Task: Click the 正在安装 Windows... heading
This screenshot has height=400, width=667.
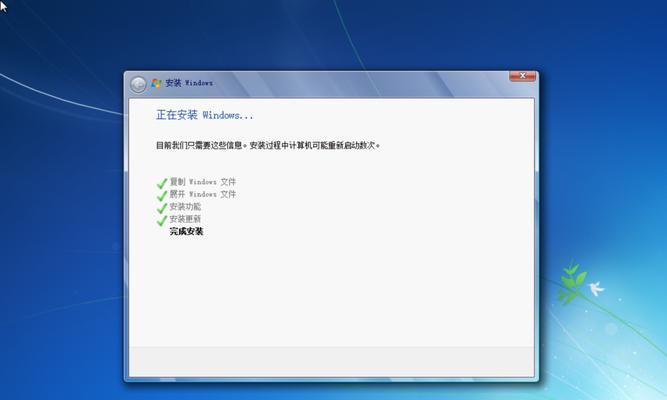Action: point(205,115)
